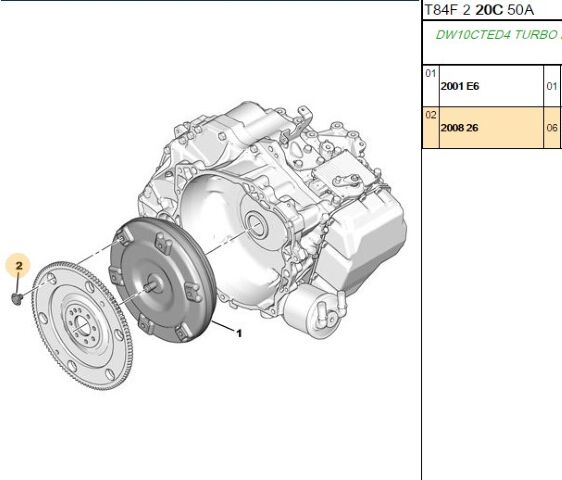Click the T84F 2 20C 50A header
This screenshot has height=480, width=562.
pyautogui.click(x=479, y=10)
